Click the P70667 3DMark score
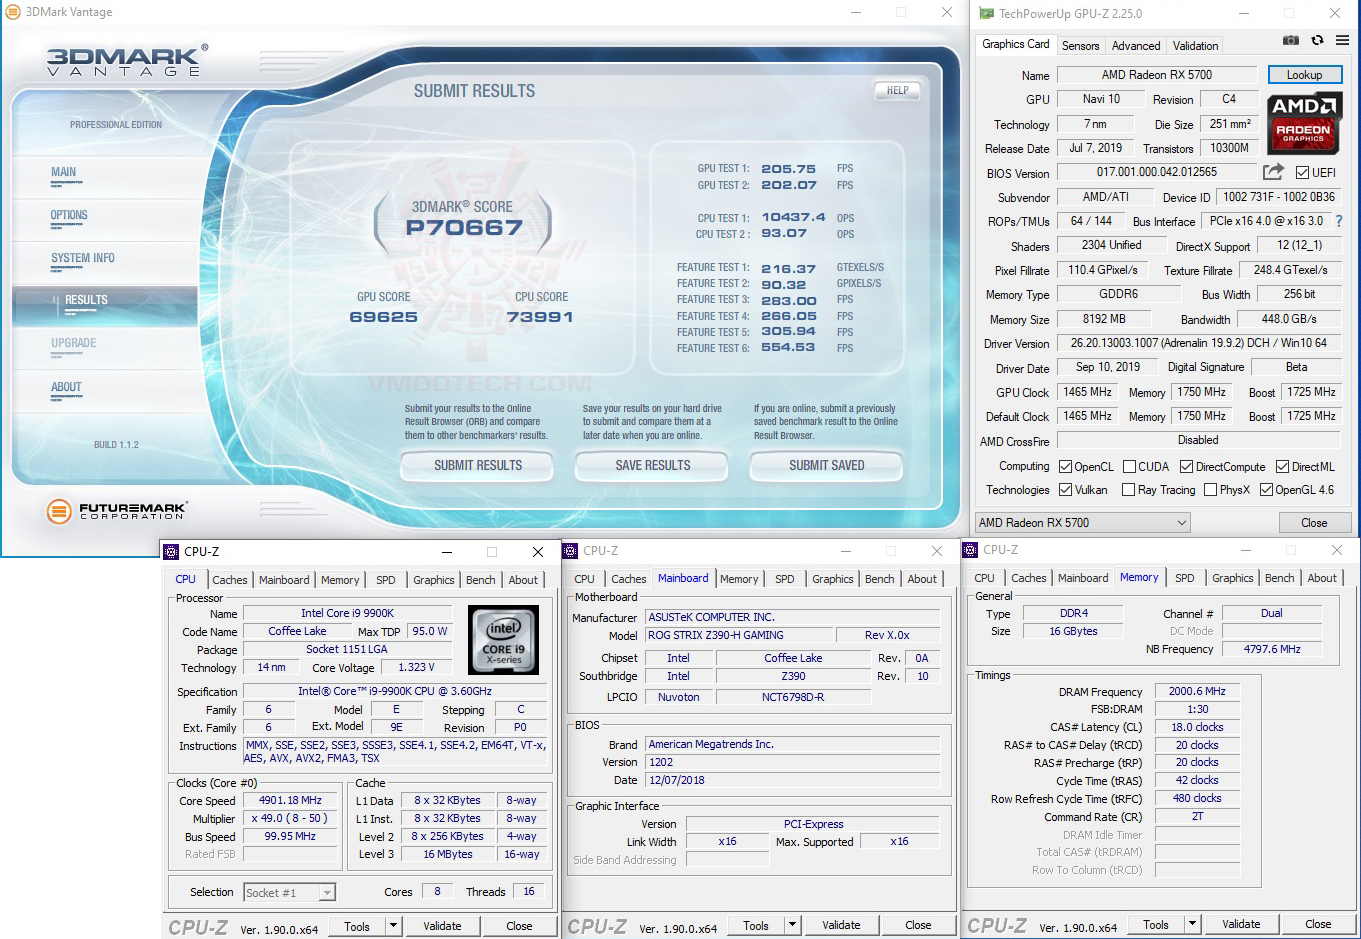 [x=464, y=227]
